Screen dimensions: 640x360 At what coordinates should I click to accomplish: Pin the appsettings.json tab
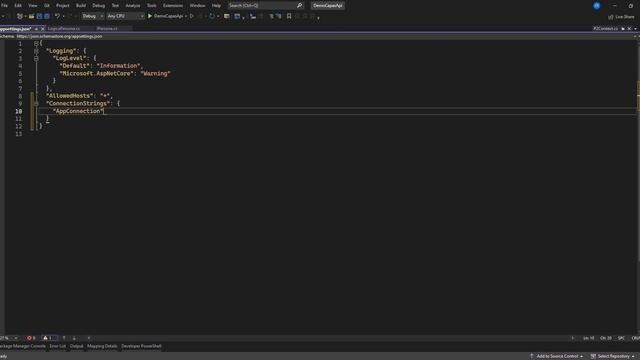pos(36,29)
